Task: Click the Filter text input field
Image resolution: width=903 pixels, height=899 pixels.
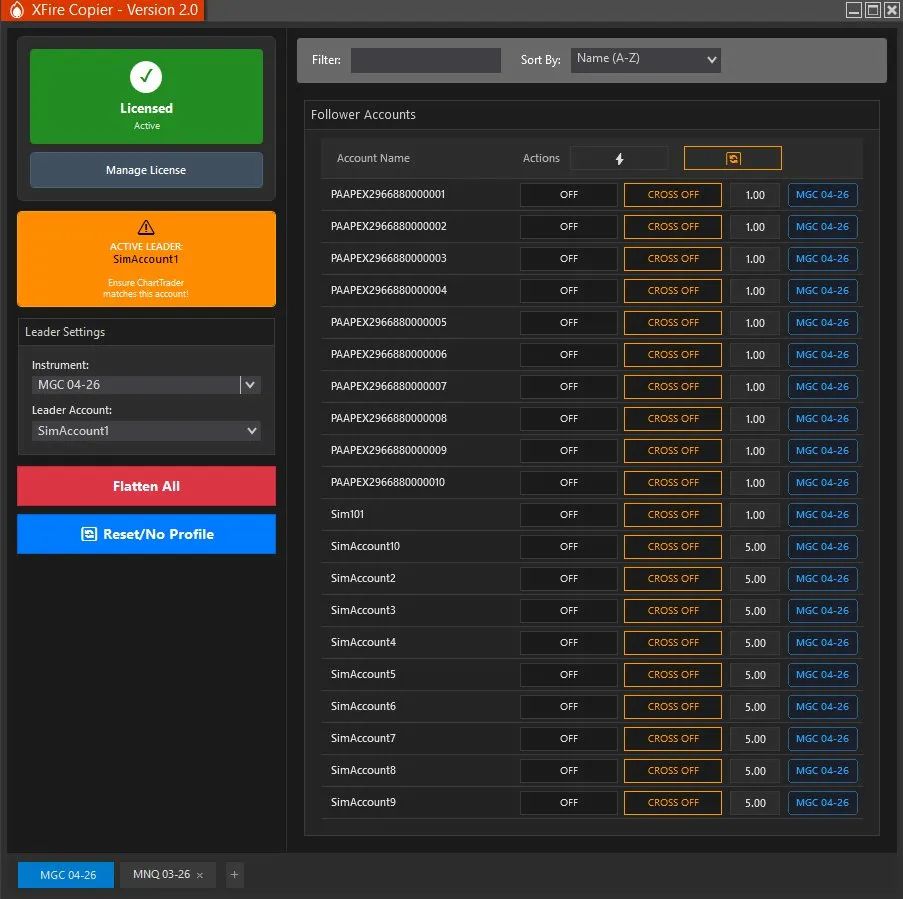Action: 425,59
